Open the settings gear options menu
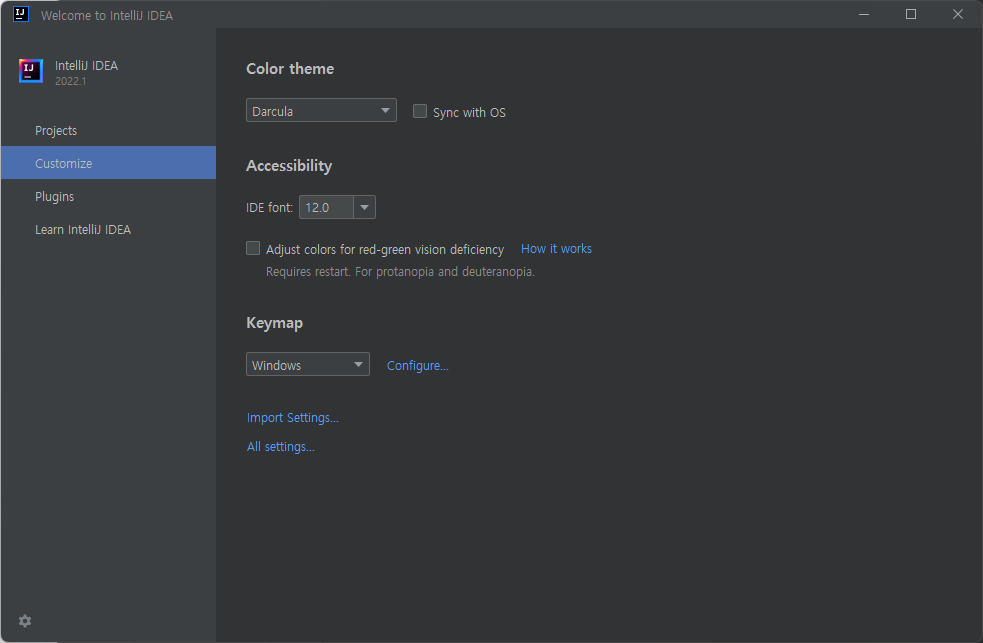This screenshot has height=643, width=983. [25, 620]
